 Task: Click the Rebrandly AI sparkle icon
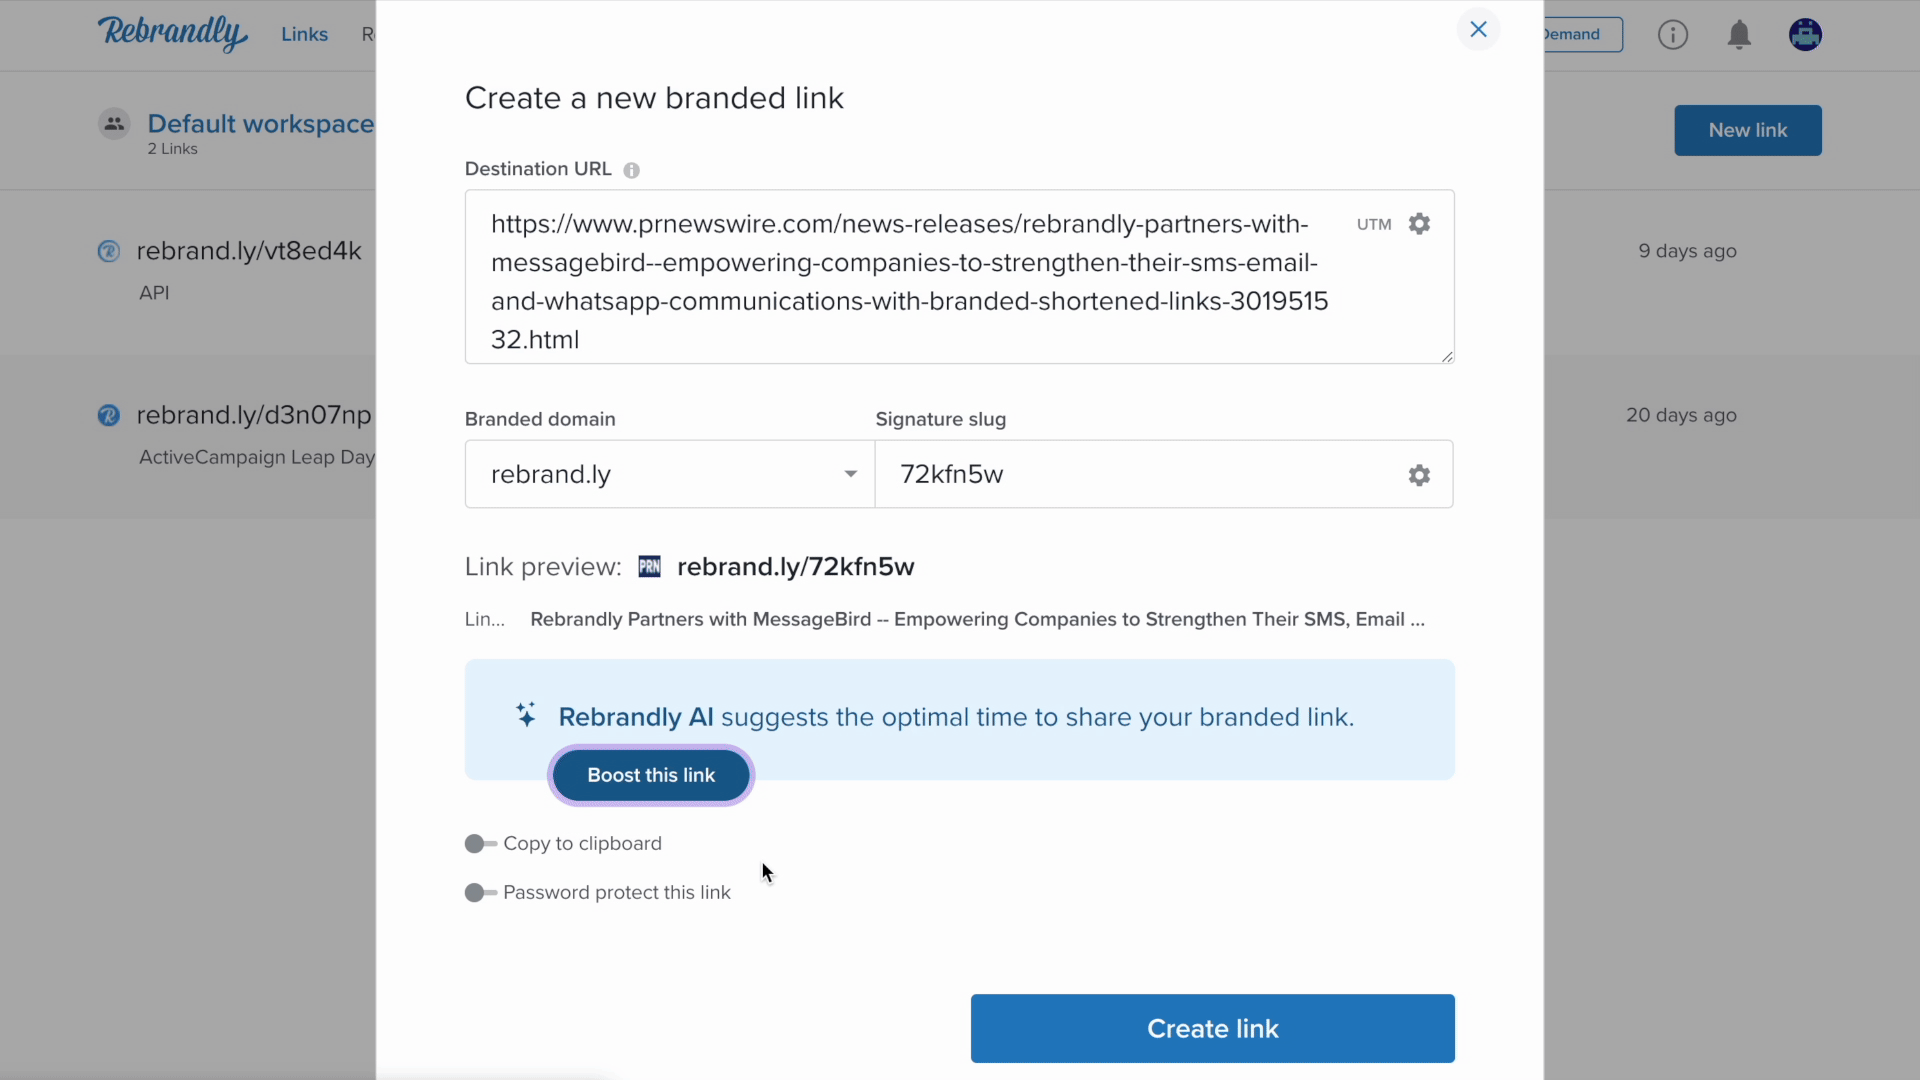pos(526,715)
